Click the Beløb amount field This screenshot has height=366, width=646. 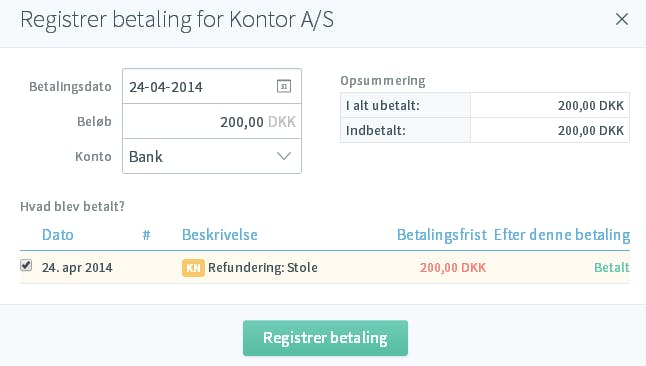pyautogui.click(x=212, y=122)
